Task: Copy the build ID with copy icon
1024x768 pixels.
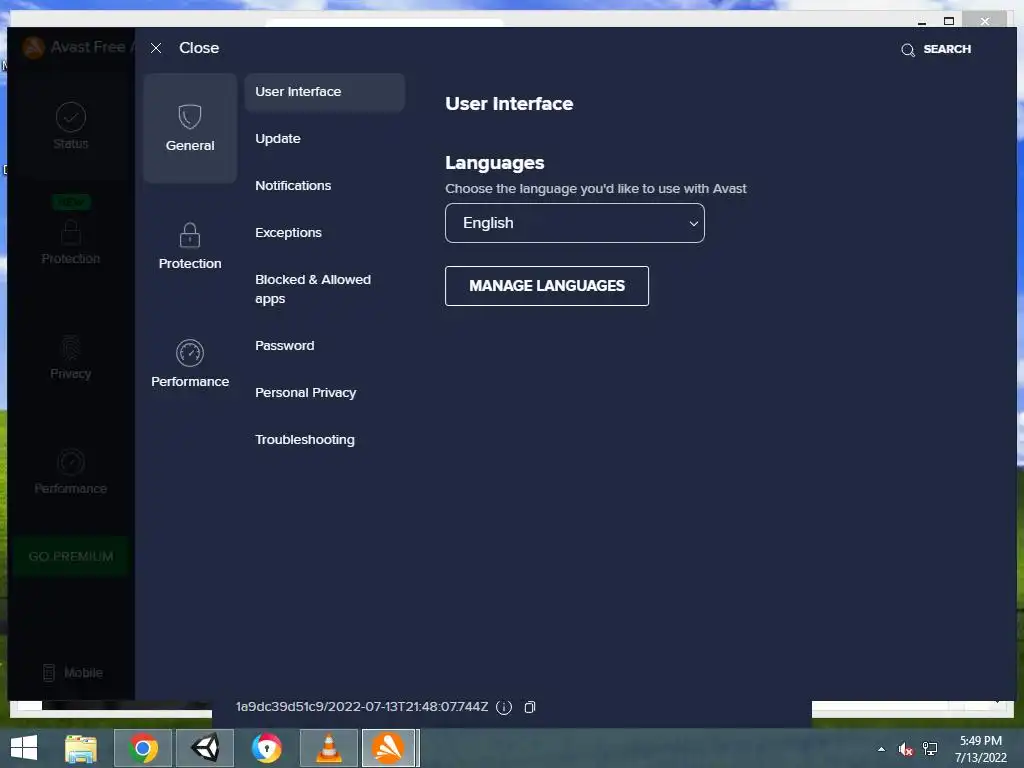Action: click(x=530, y=707)
